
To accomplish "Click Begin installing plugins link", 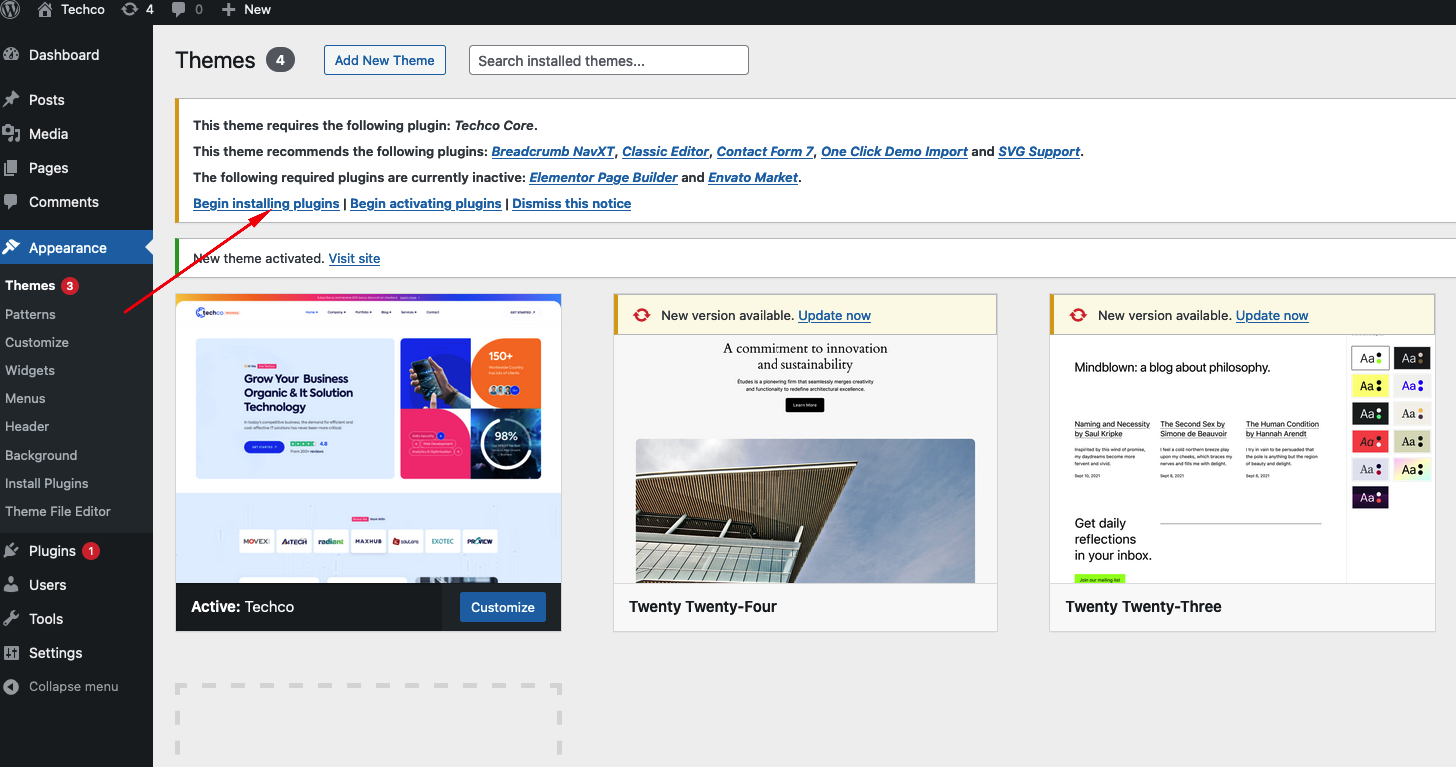I will pyautogui.click(x=266, y=203).
